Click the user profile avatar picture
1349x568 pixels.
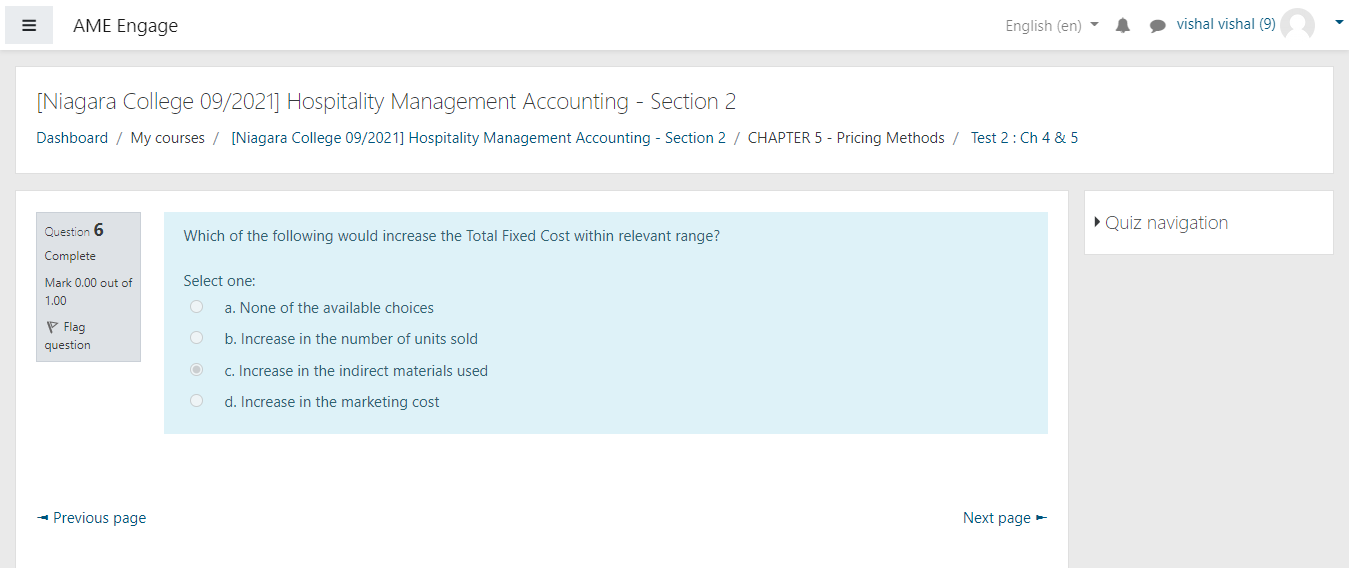pyautogui.click(x=1297, y=25)
